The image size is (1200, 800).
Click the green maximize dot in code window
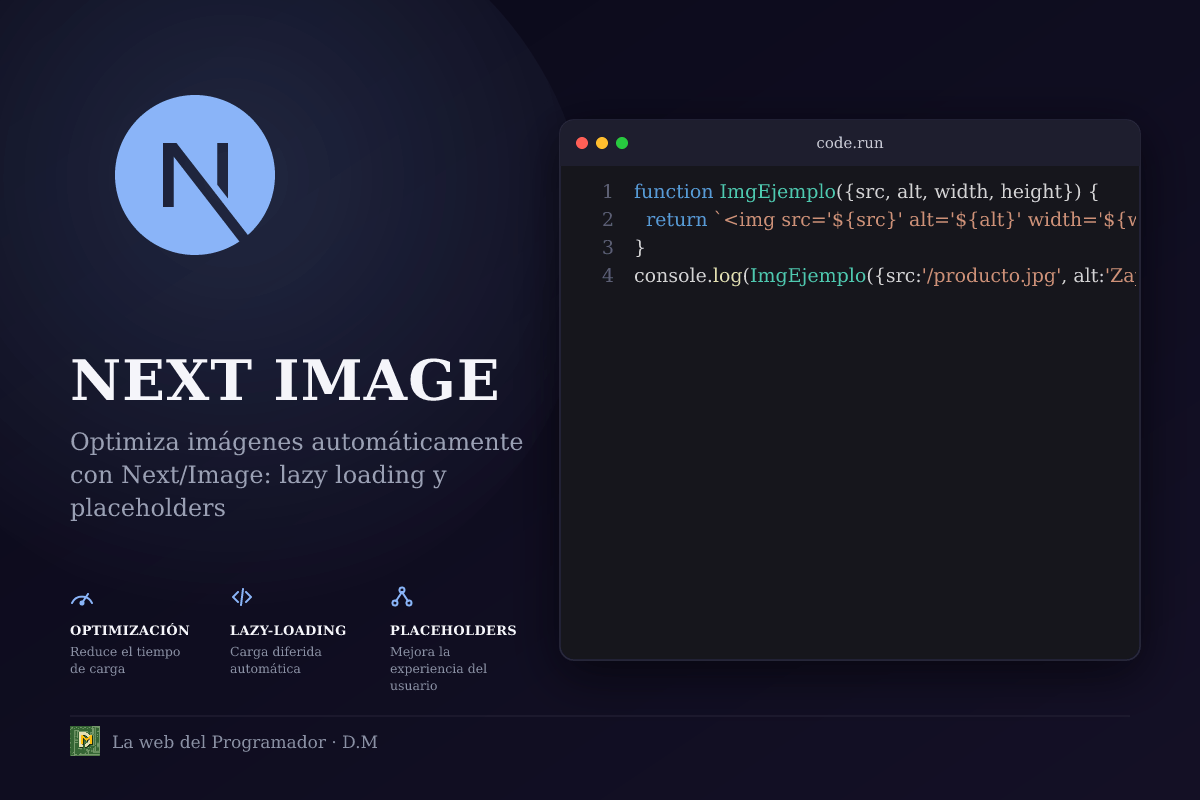click(622, 143)
